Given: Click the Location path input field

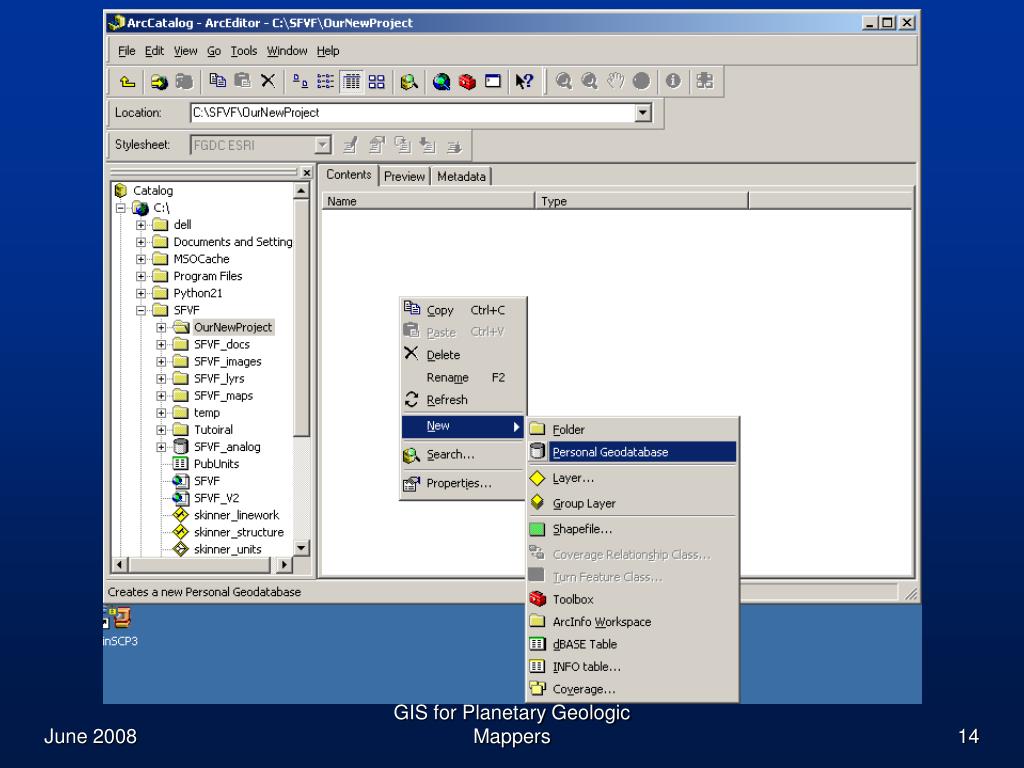Looking at the screenshot, I should (413, 113).
